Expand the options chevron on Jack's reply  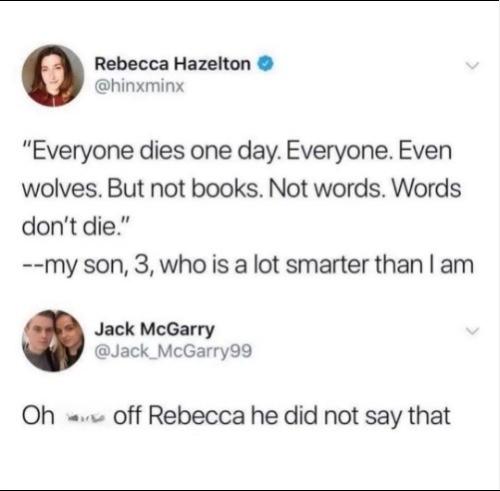pos(472,331)
